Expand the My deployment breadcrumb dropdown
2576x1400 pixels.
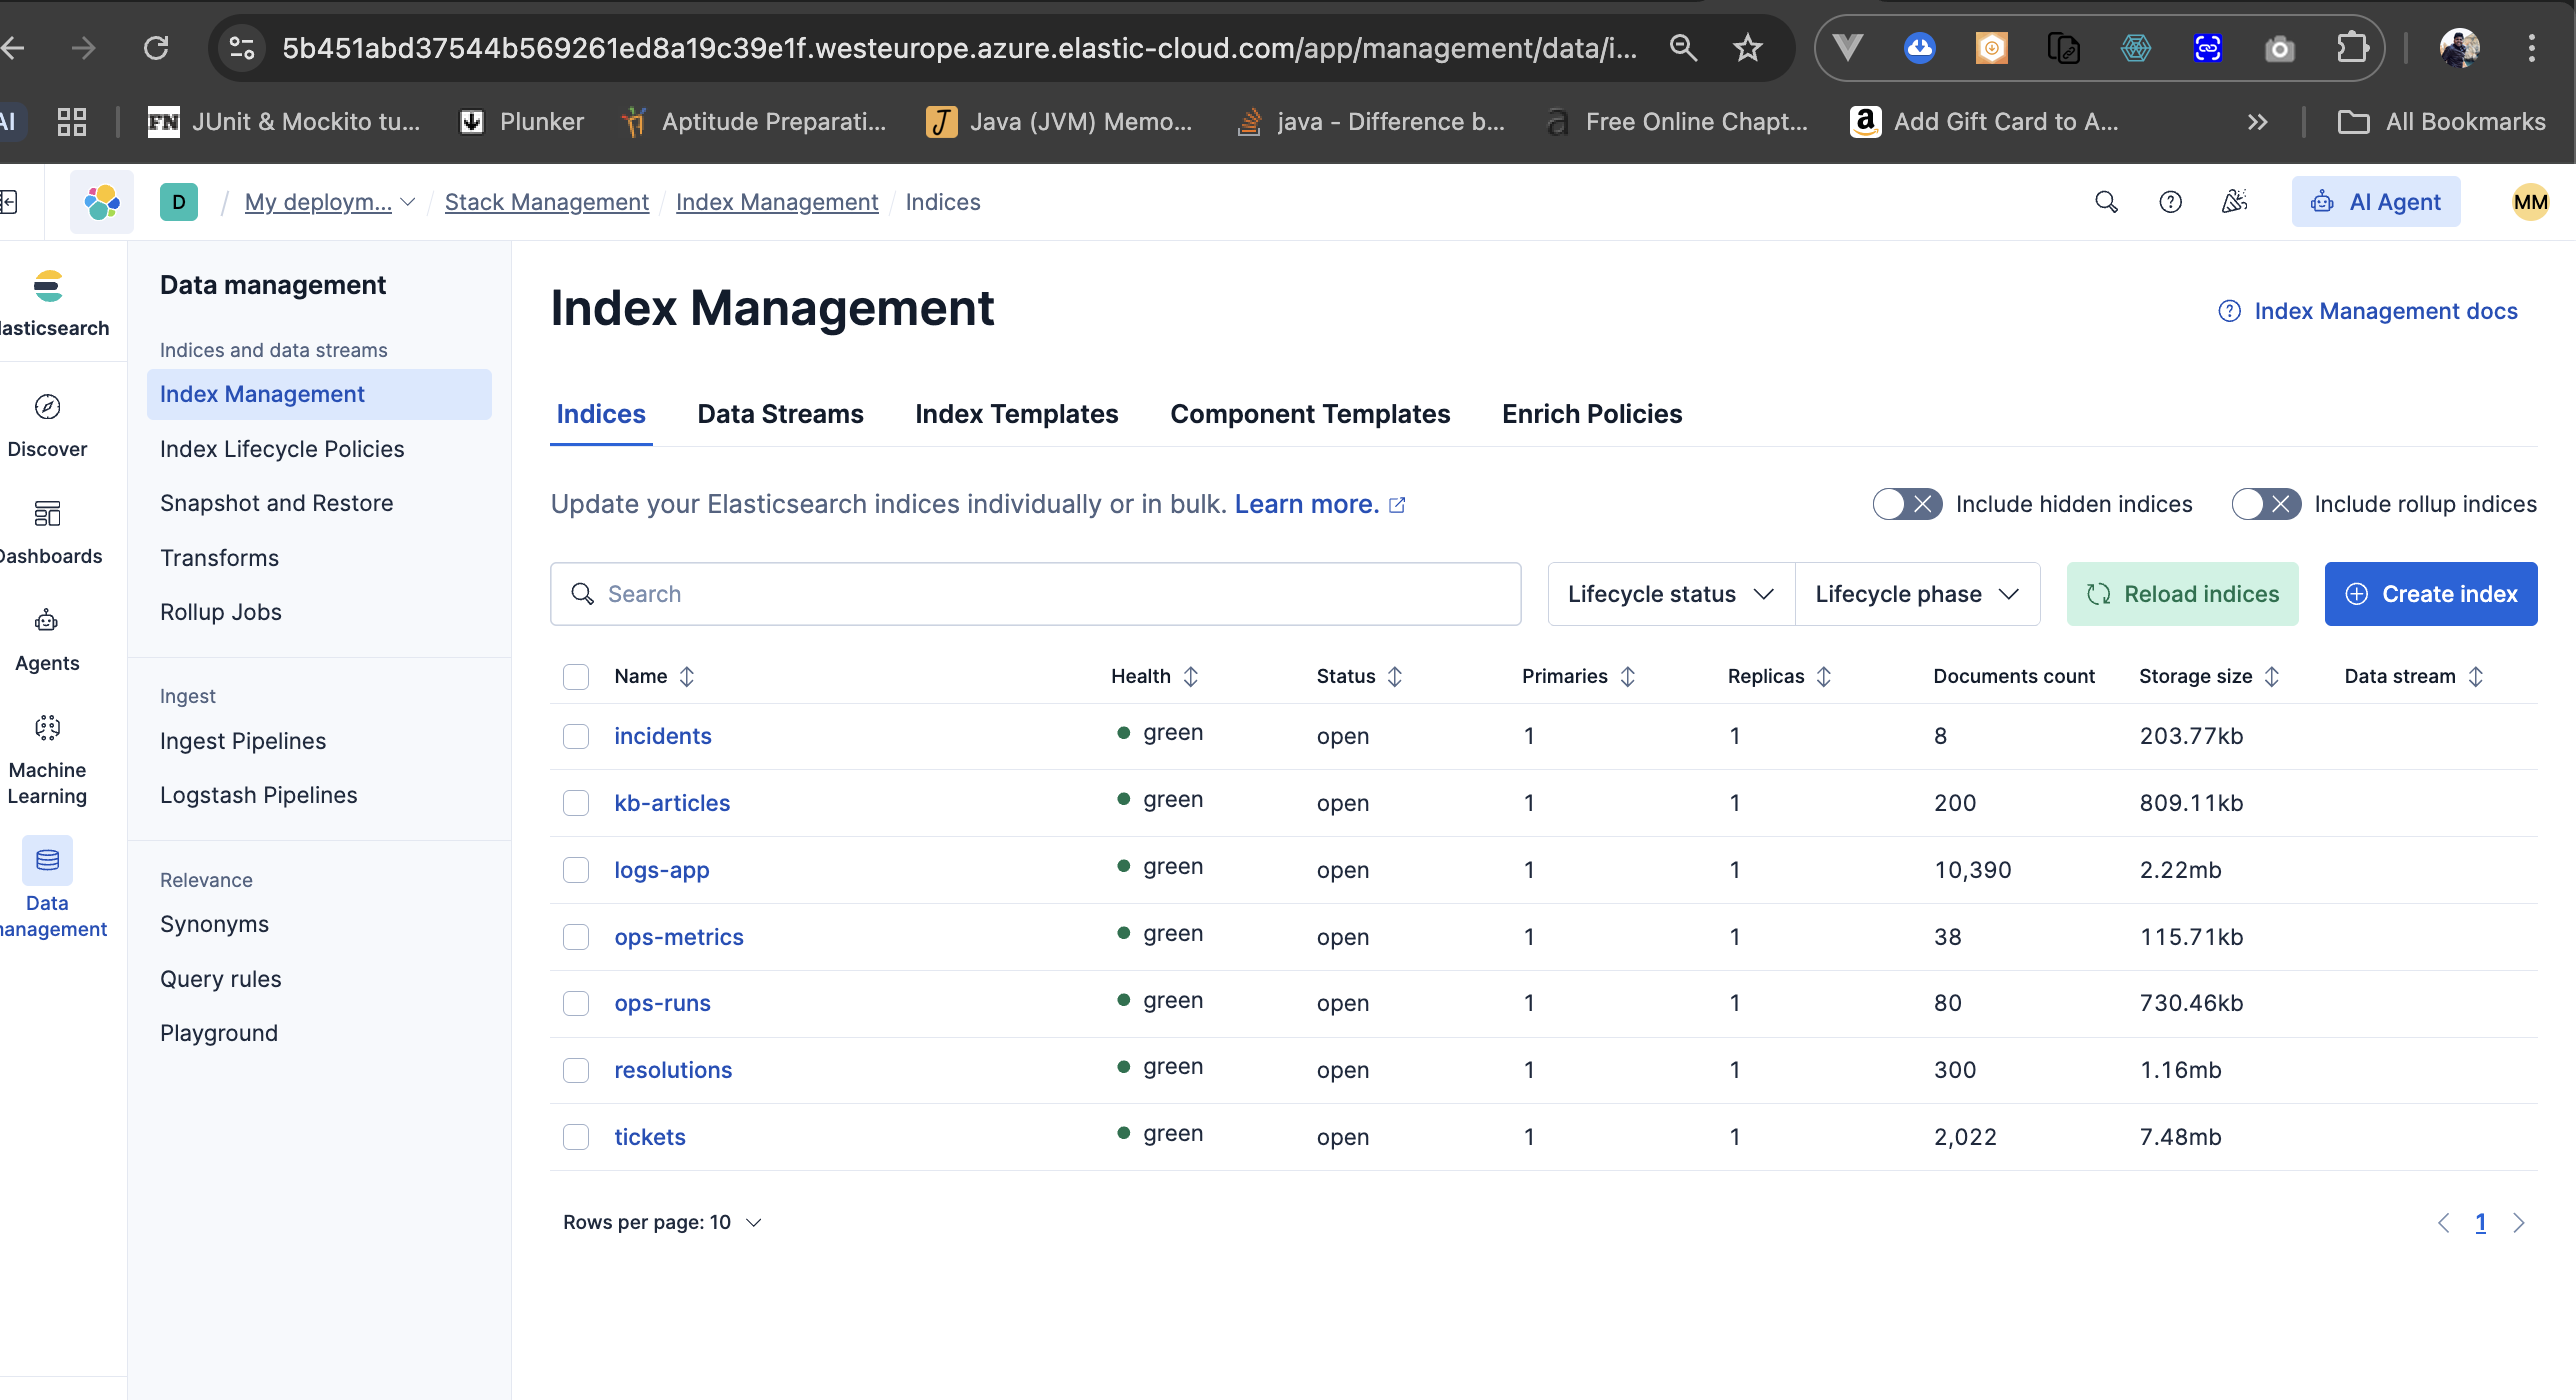(x=330, y=202)
